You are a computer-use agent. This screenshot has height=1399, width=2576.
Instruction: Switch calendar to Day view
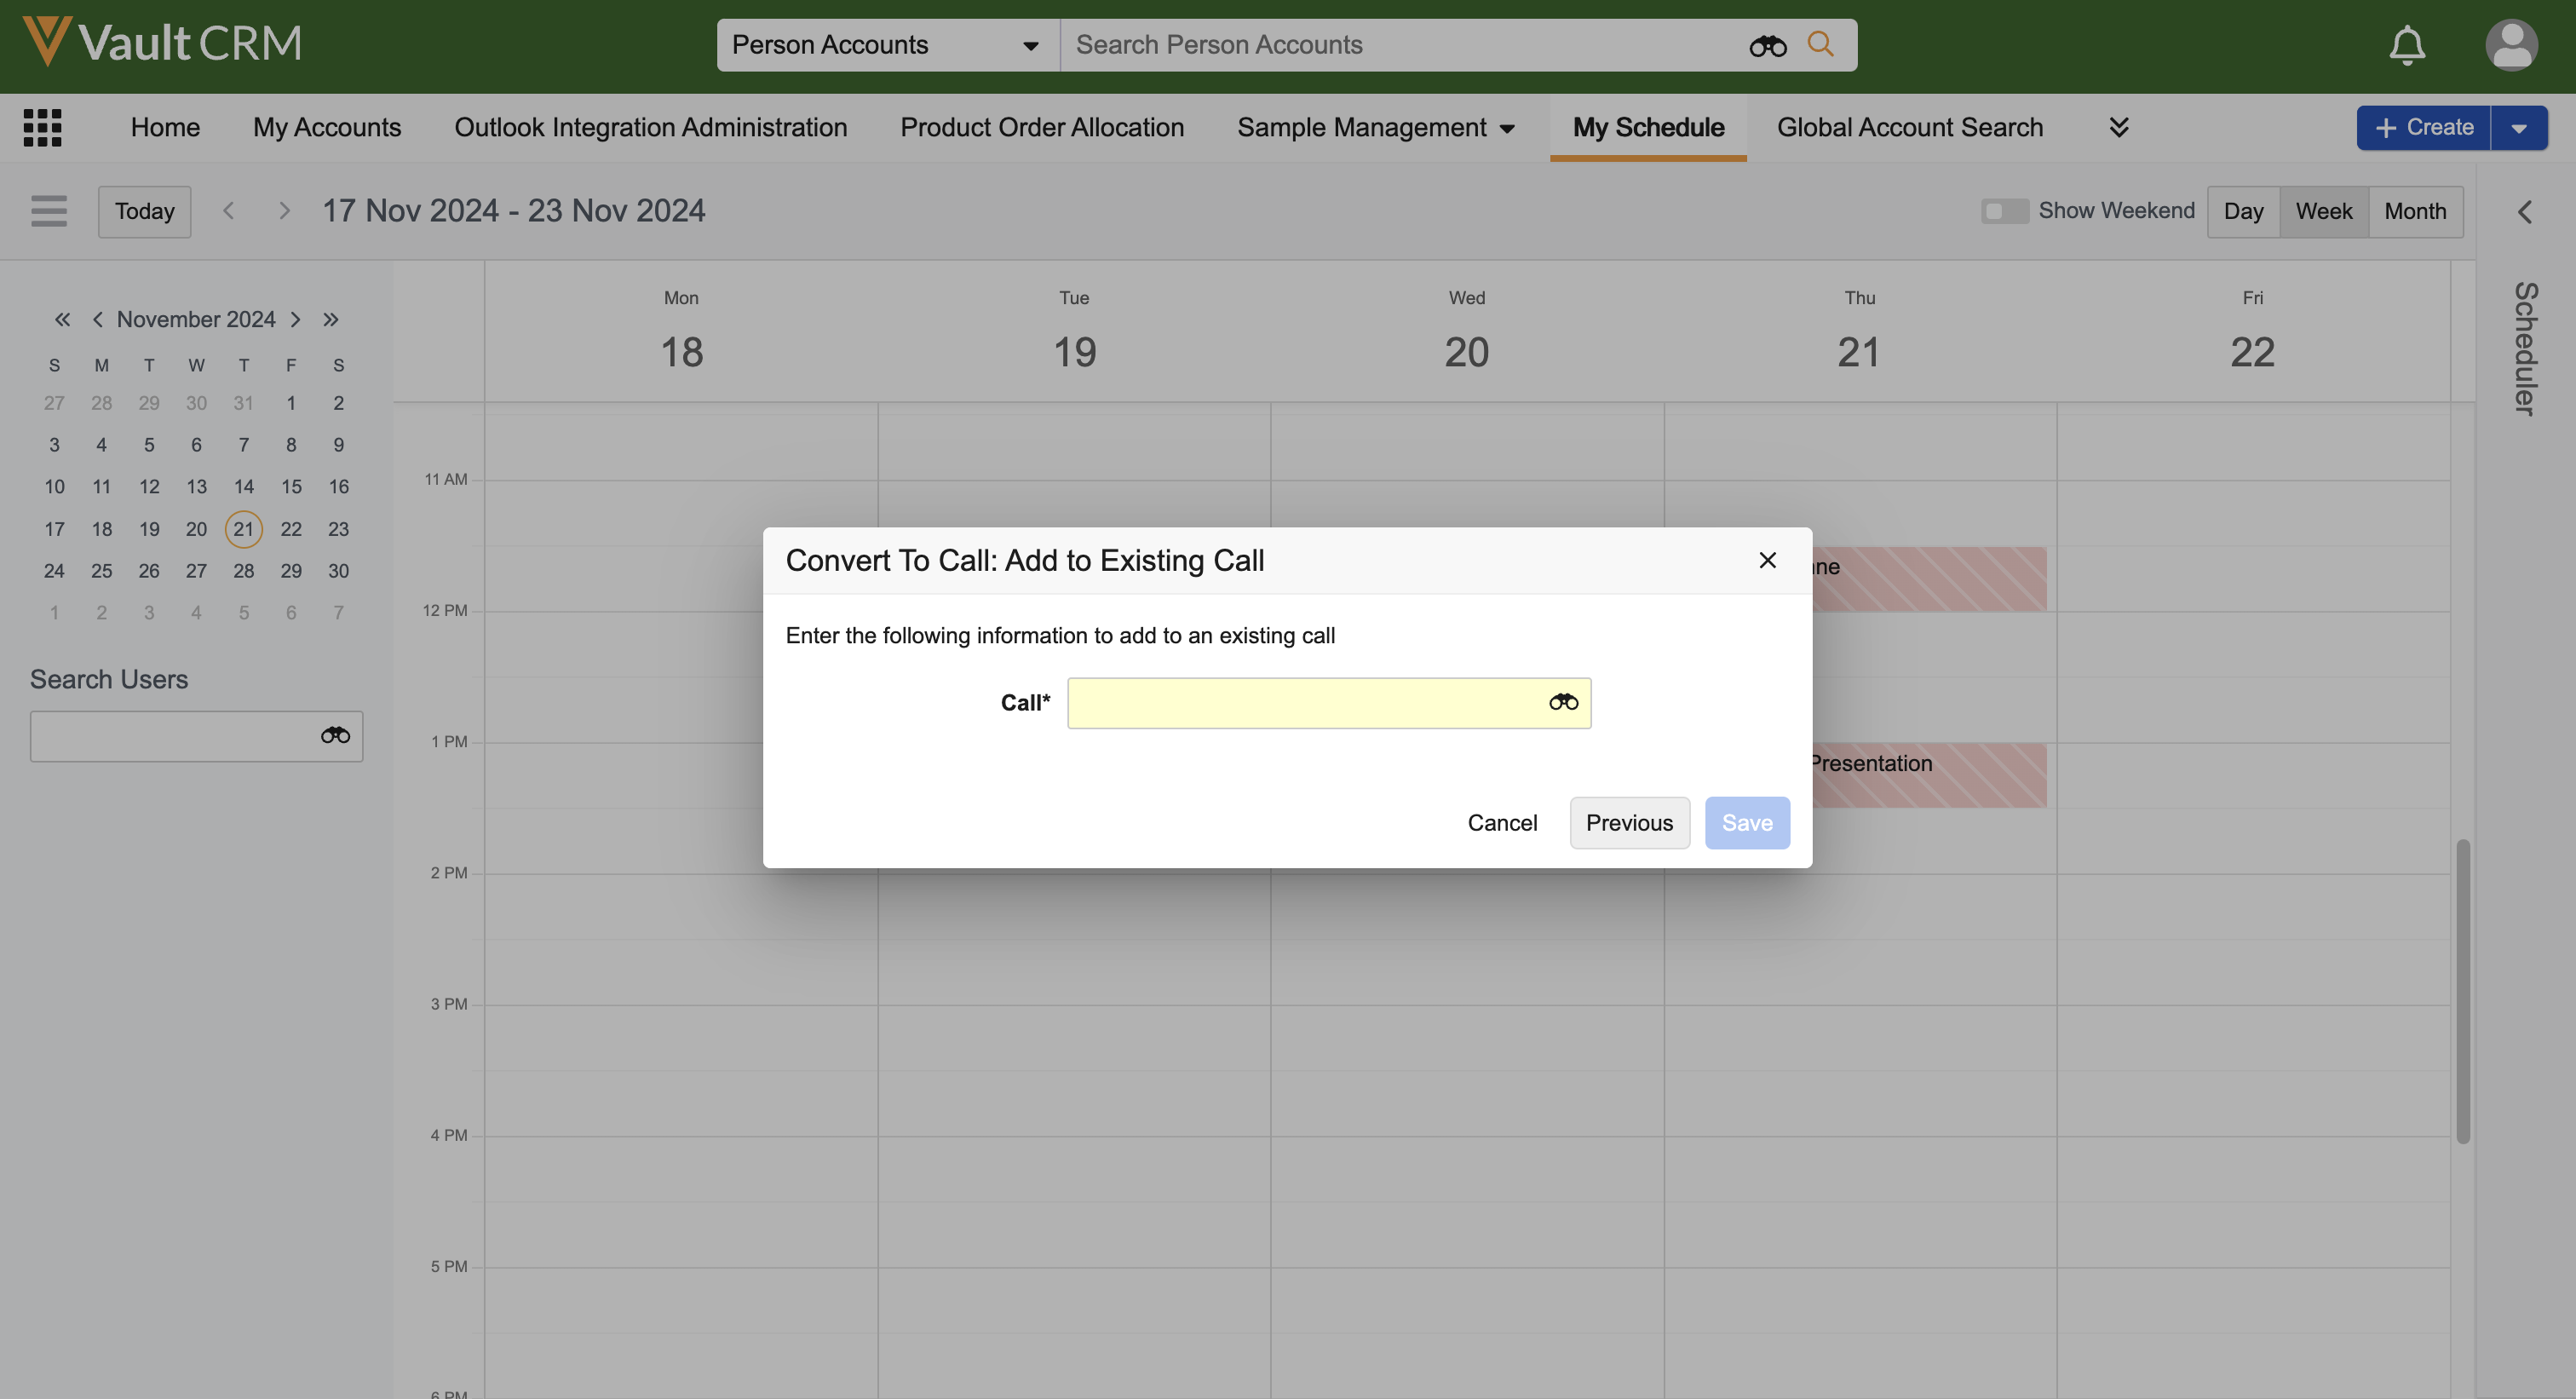point(2242,211)
